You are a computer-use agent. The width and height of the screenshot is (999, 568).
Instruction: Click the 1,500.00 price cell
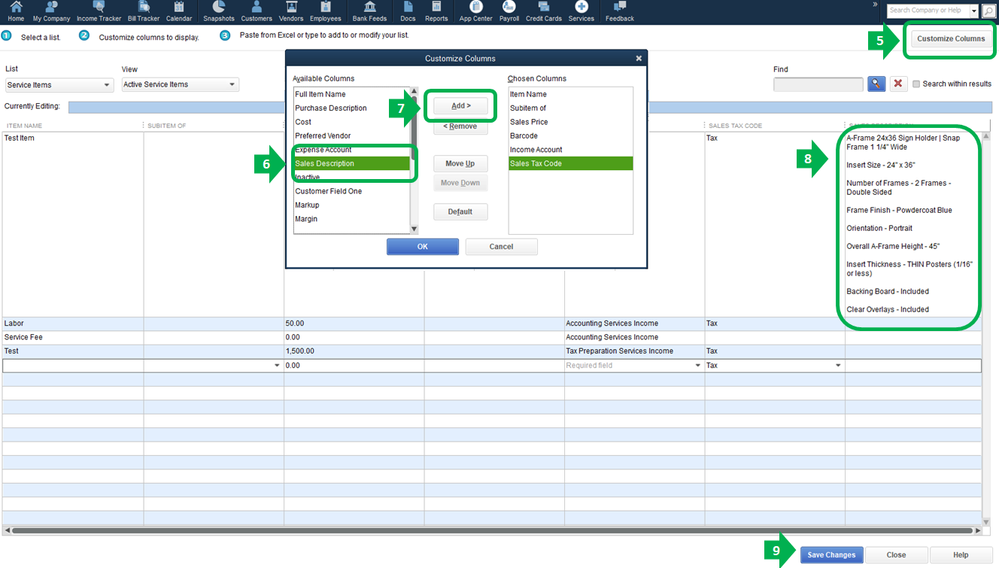(x=354, y=351)
